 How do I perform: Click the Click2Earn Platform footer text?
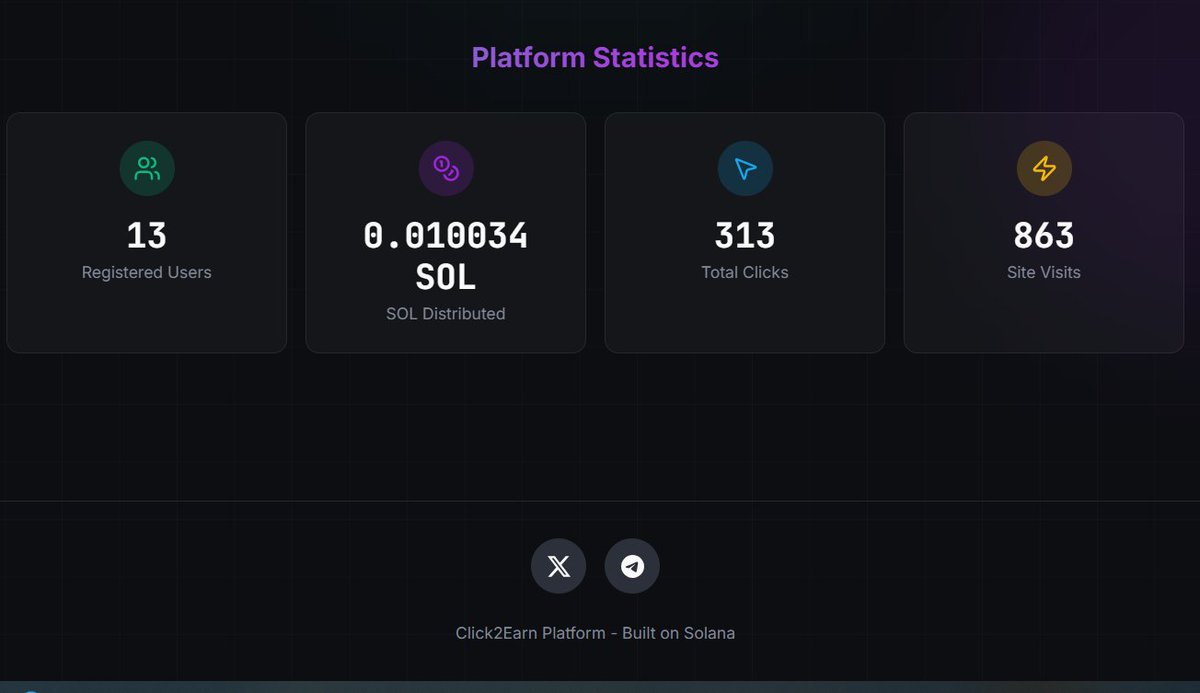point(596,632)
